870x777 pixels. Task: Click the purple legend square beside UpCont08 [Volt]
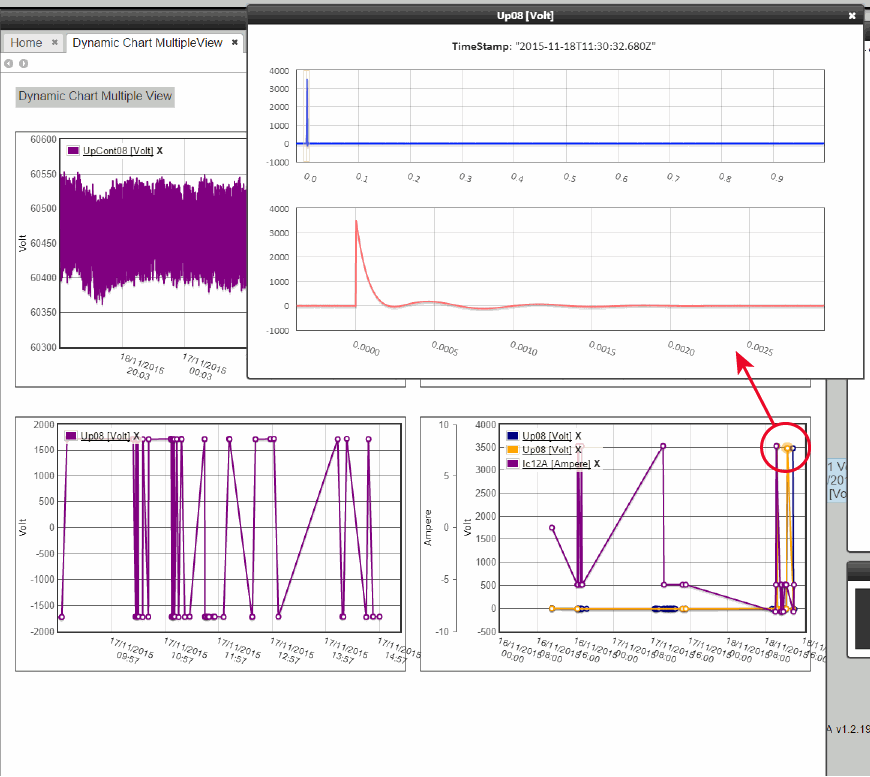tap(71, 148)
